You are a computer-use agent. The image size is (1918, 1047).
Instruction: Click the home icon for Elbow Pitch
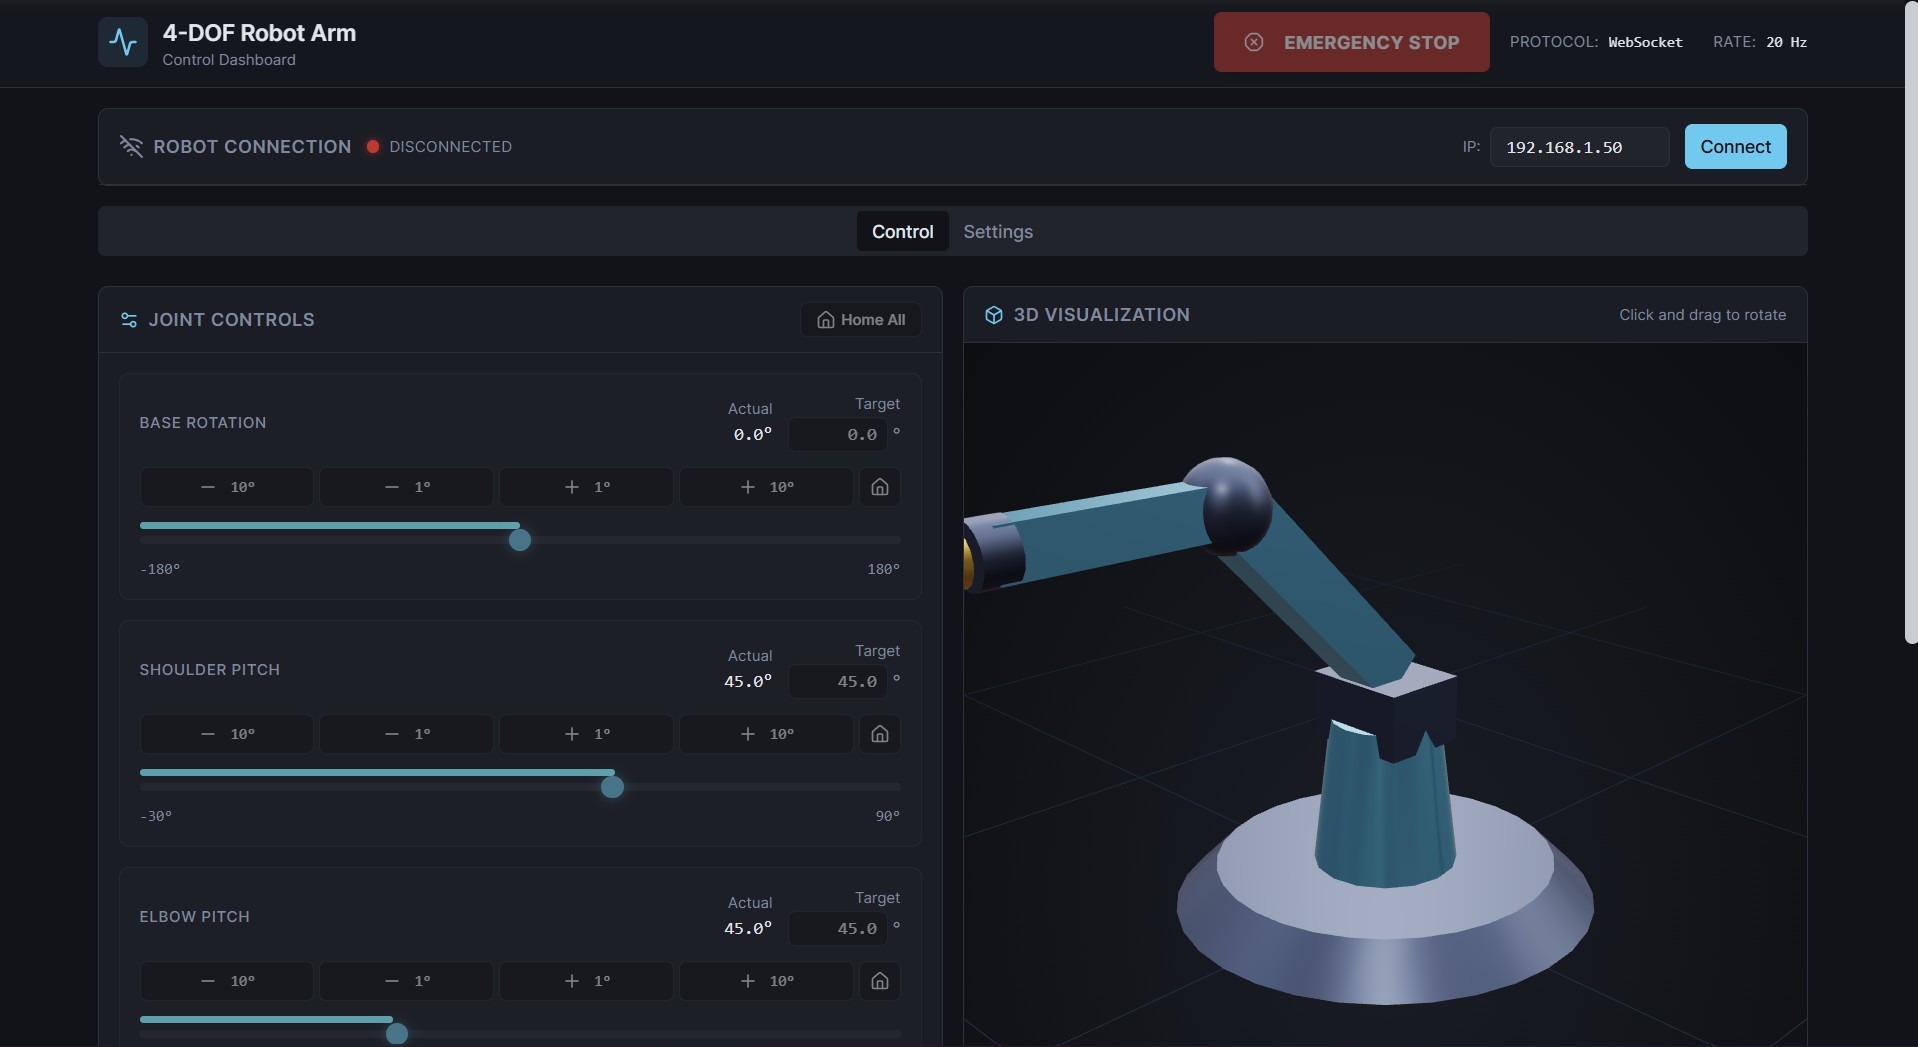point(879,981)
